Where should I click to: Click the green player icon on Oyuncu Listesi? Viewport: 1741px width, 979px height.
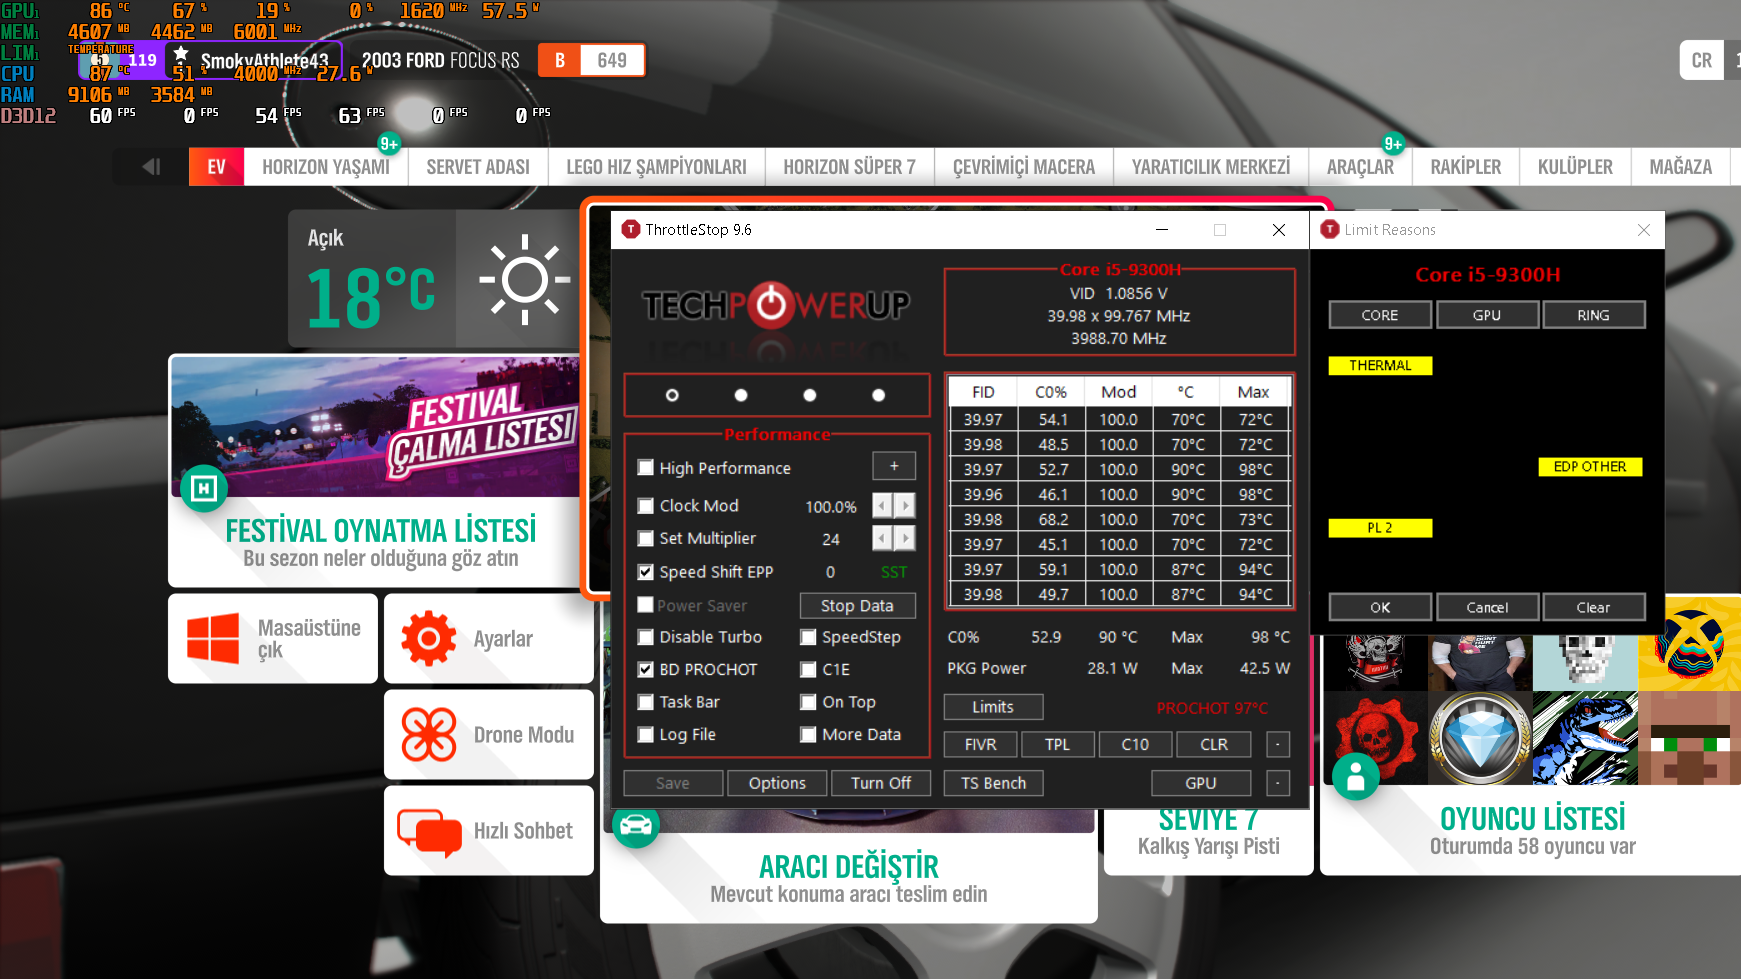(1356, 777)
